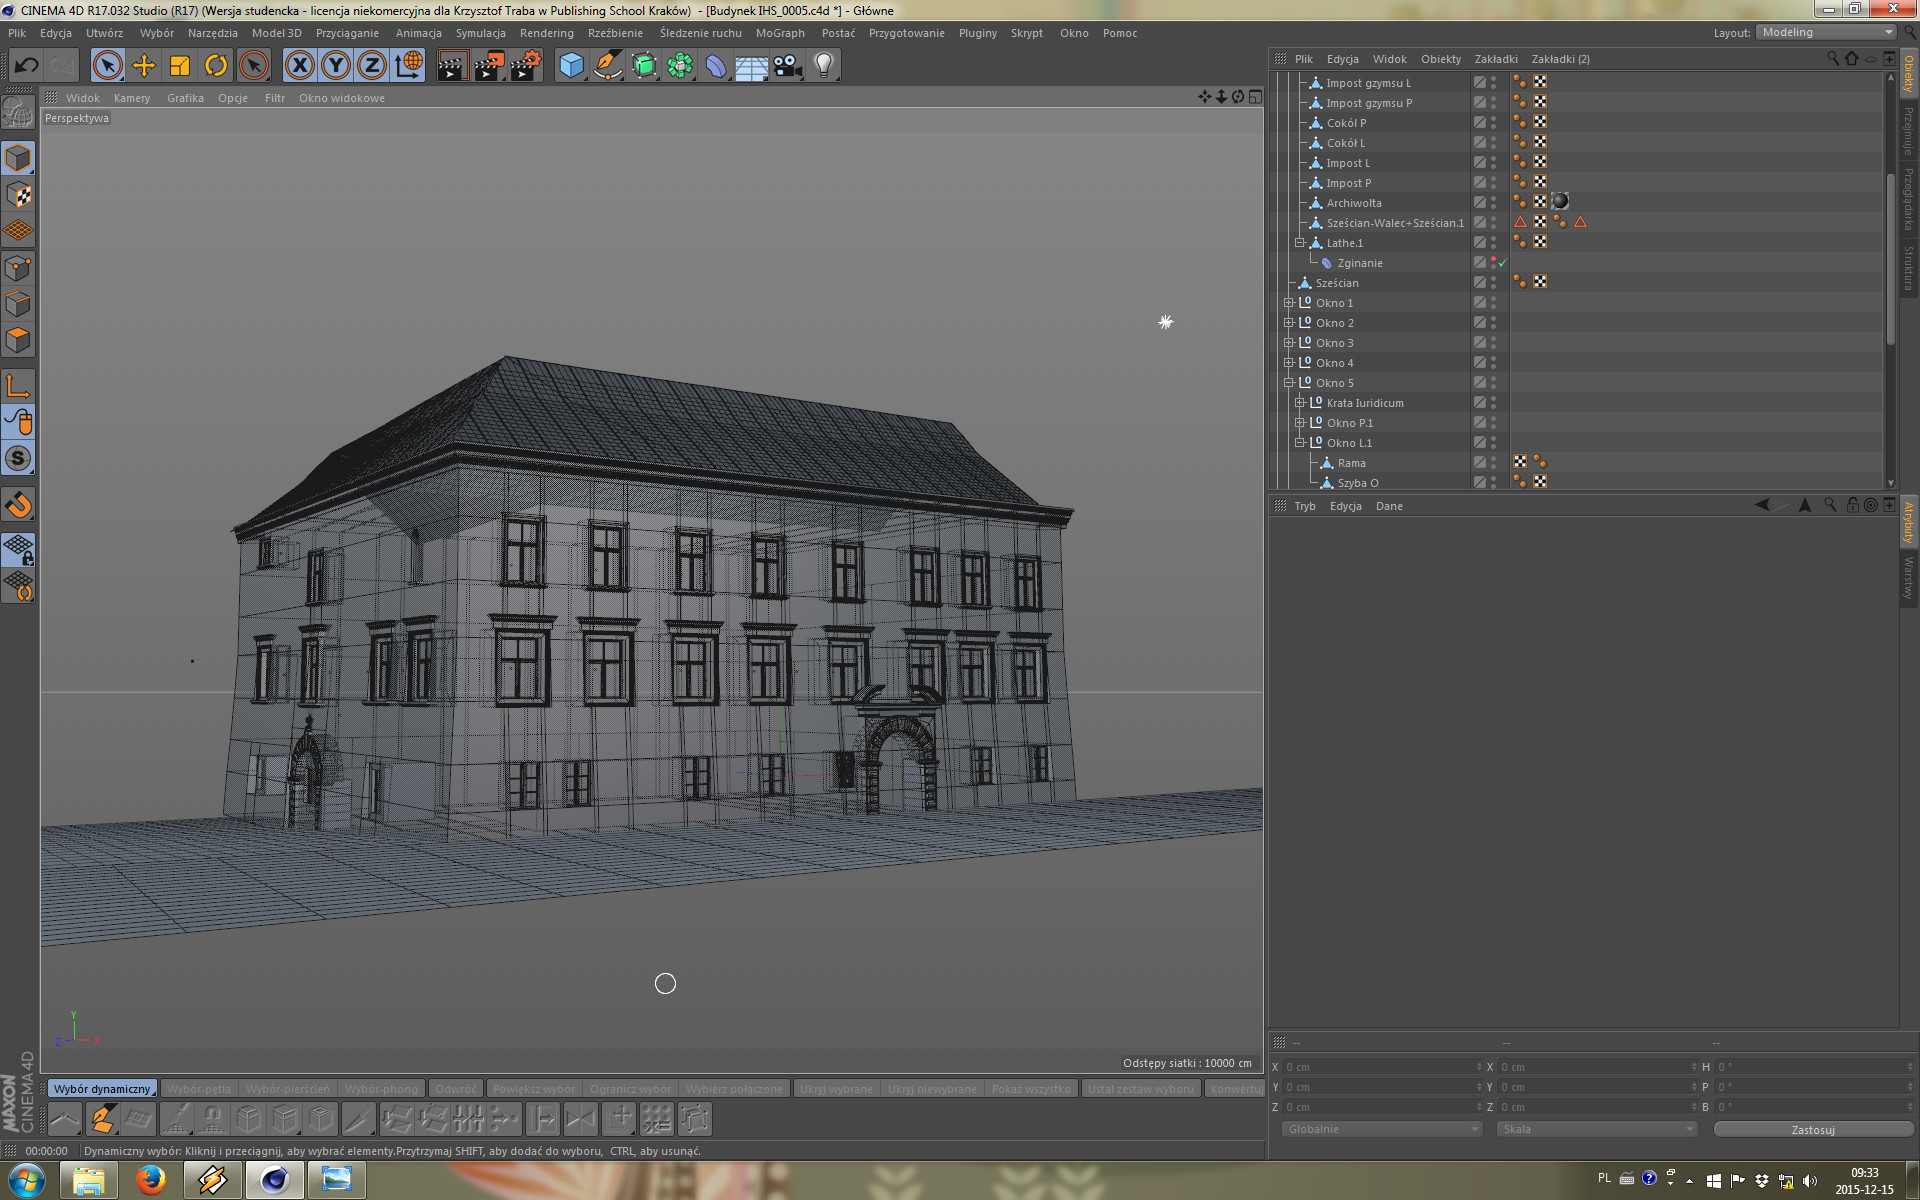Toggle Sześcian object visibility dots
This screenshot has width=1920, height=1200.
click(x=1494, y=283)
